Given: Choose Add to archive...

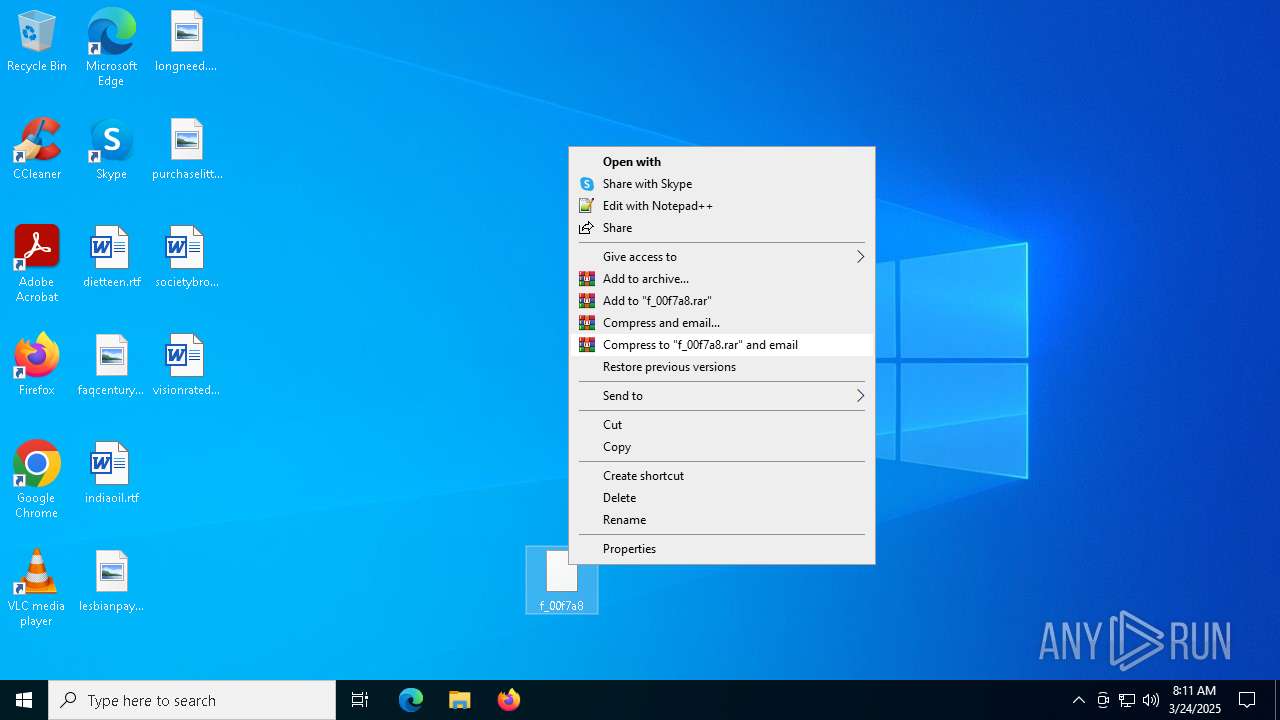Looking at the screenshot, I should pos(722,279).
